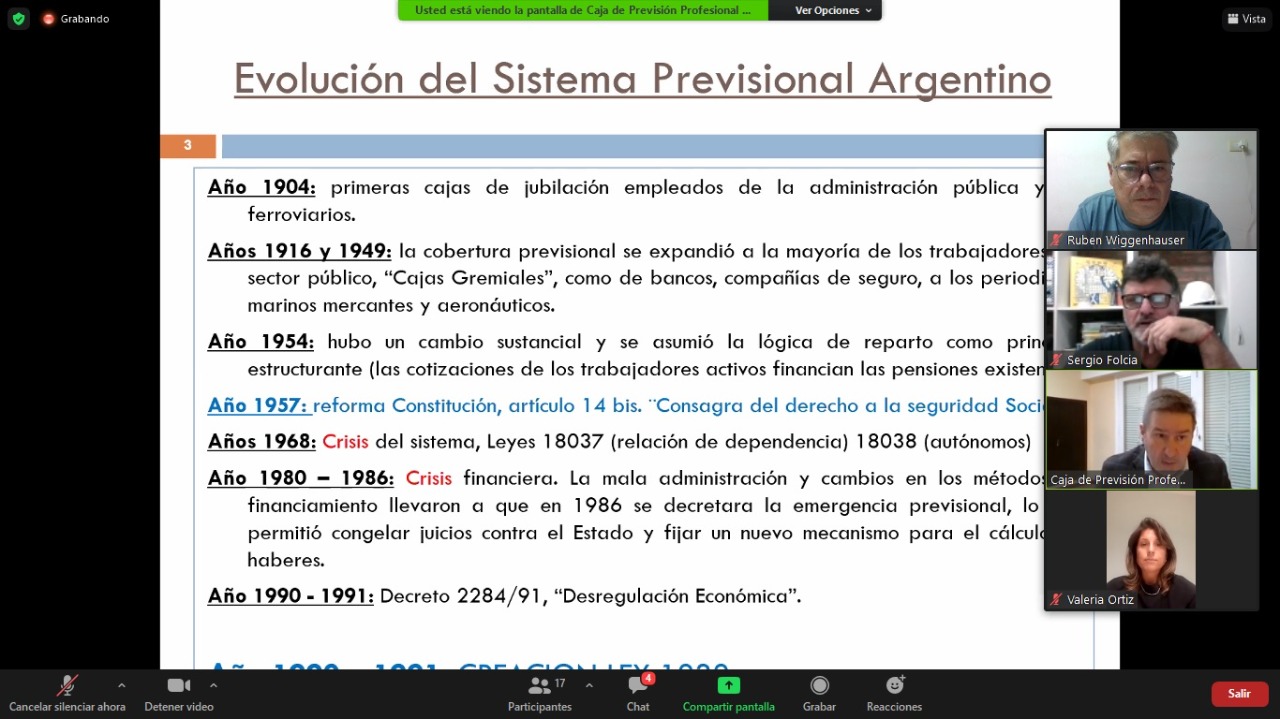Click the participant count 17
Screen dimensions: 1280x719
click(560, 683)
